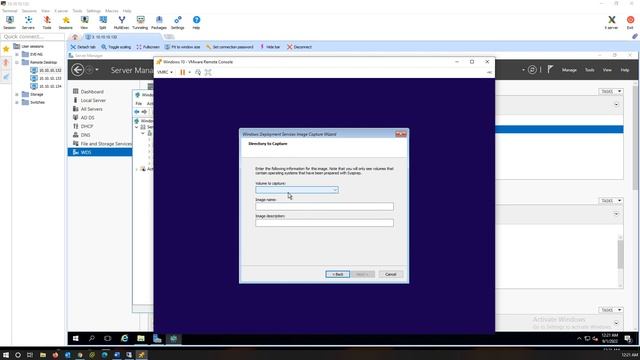Activate the Split toolbar icon
The image size is (640, 360).
coord(103,22)
